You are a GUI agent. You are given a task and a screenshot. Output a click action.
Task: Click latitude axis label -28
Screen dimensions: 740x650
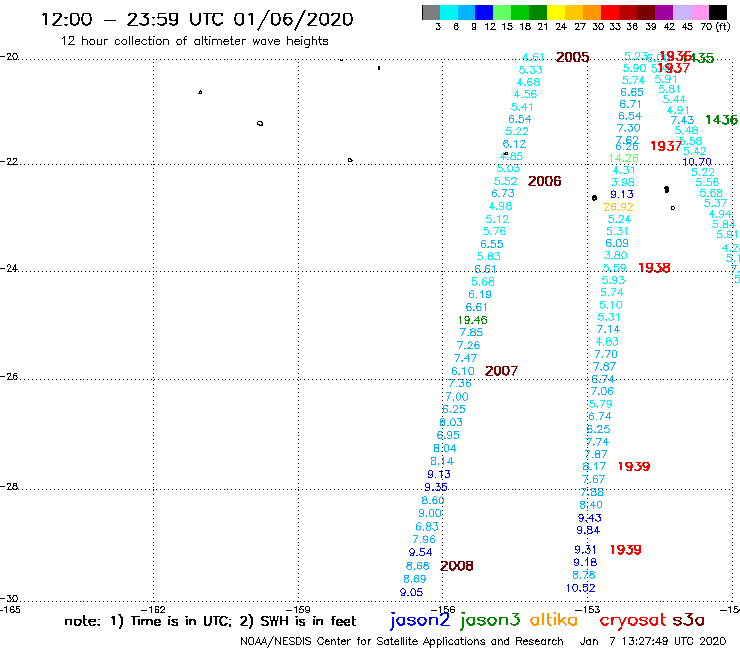click(9, 487)
